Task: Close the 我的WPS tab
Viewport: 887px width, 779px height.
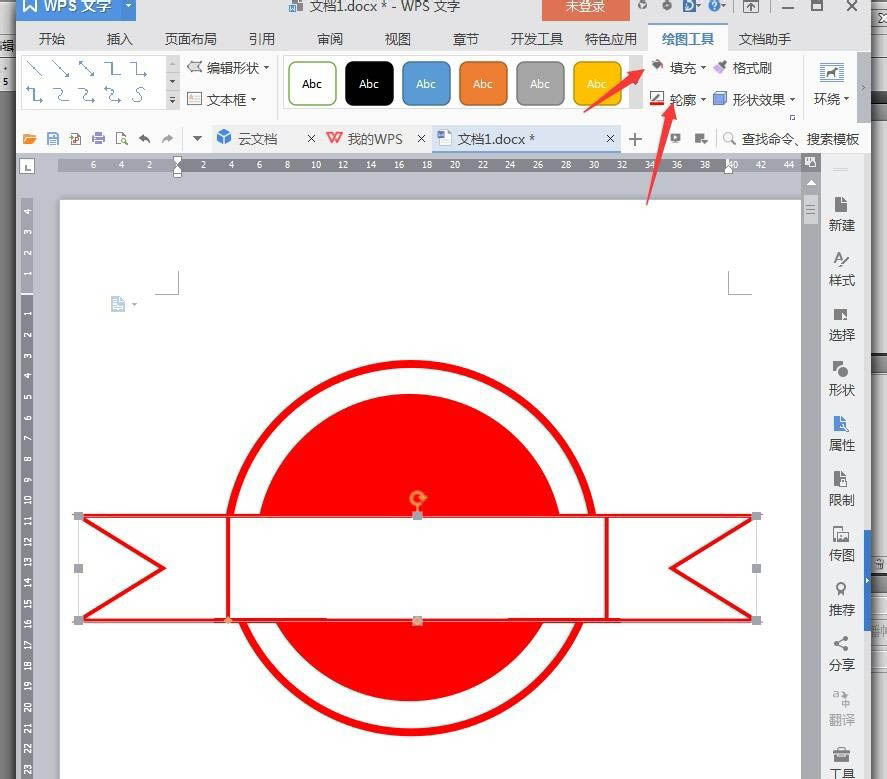Action: point(421,139)
